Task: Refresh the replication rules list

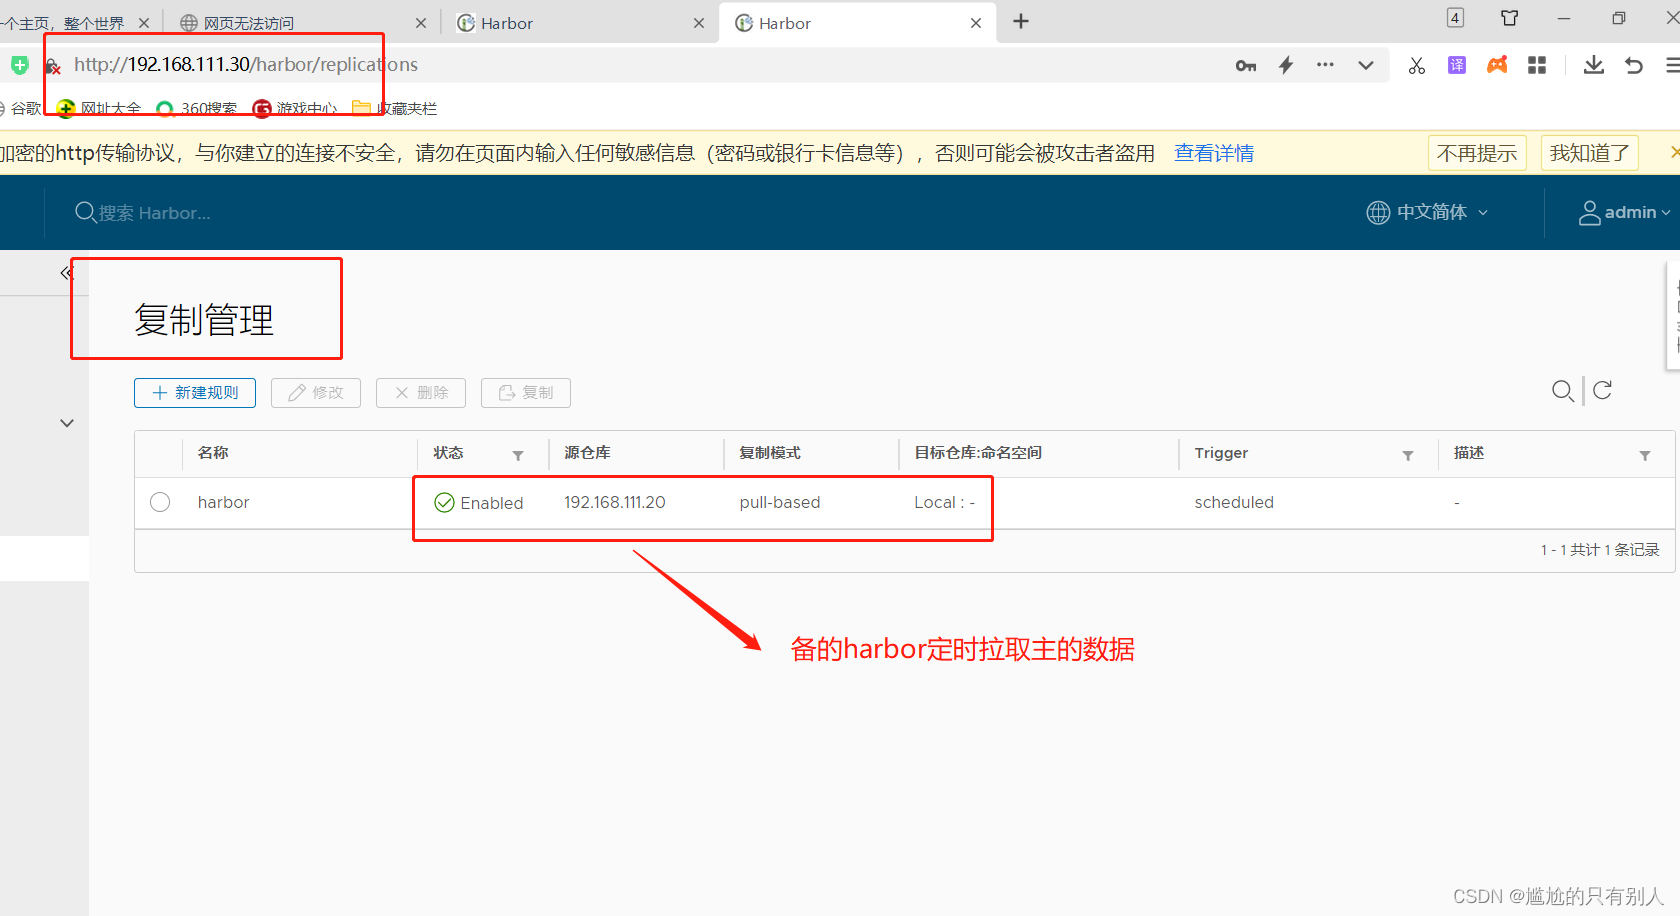Action: coord(1602,390)
